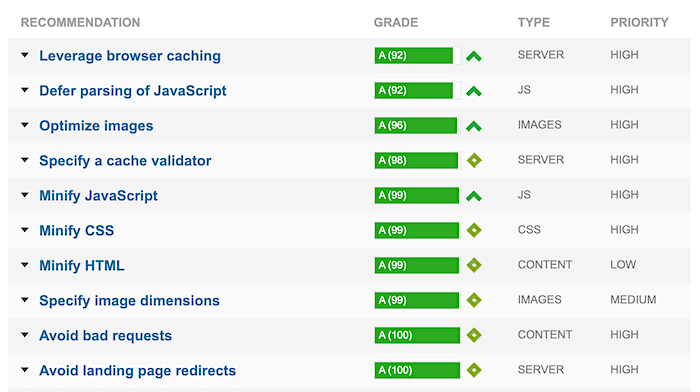
Task: Click LOW priority in Minify HTML row
Action: (623, 265)
